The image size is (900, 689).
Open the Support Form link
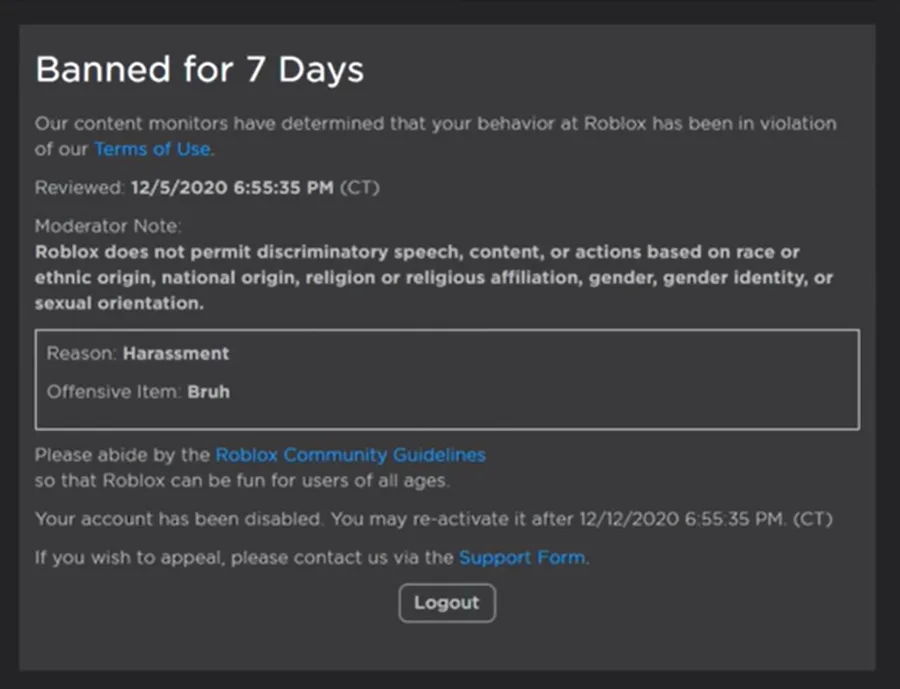tap(522, 558)
